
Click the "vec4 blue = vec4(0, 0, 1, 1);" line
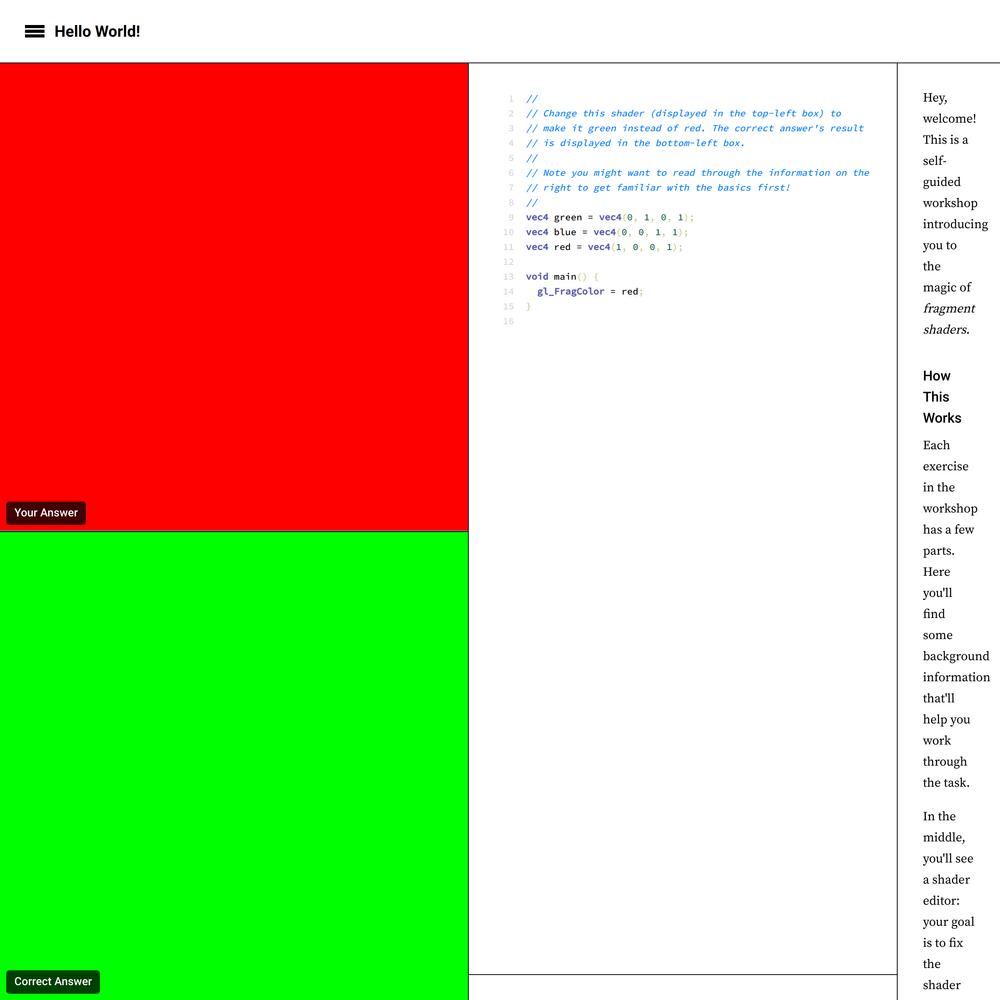tap(607, 232)
